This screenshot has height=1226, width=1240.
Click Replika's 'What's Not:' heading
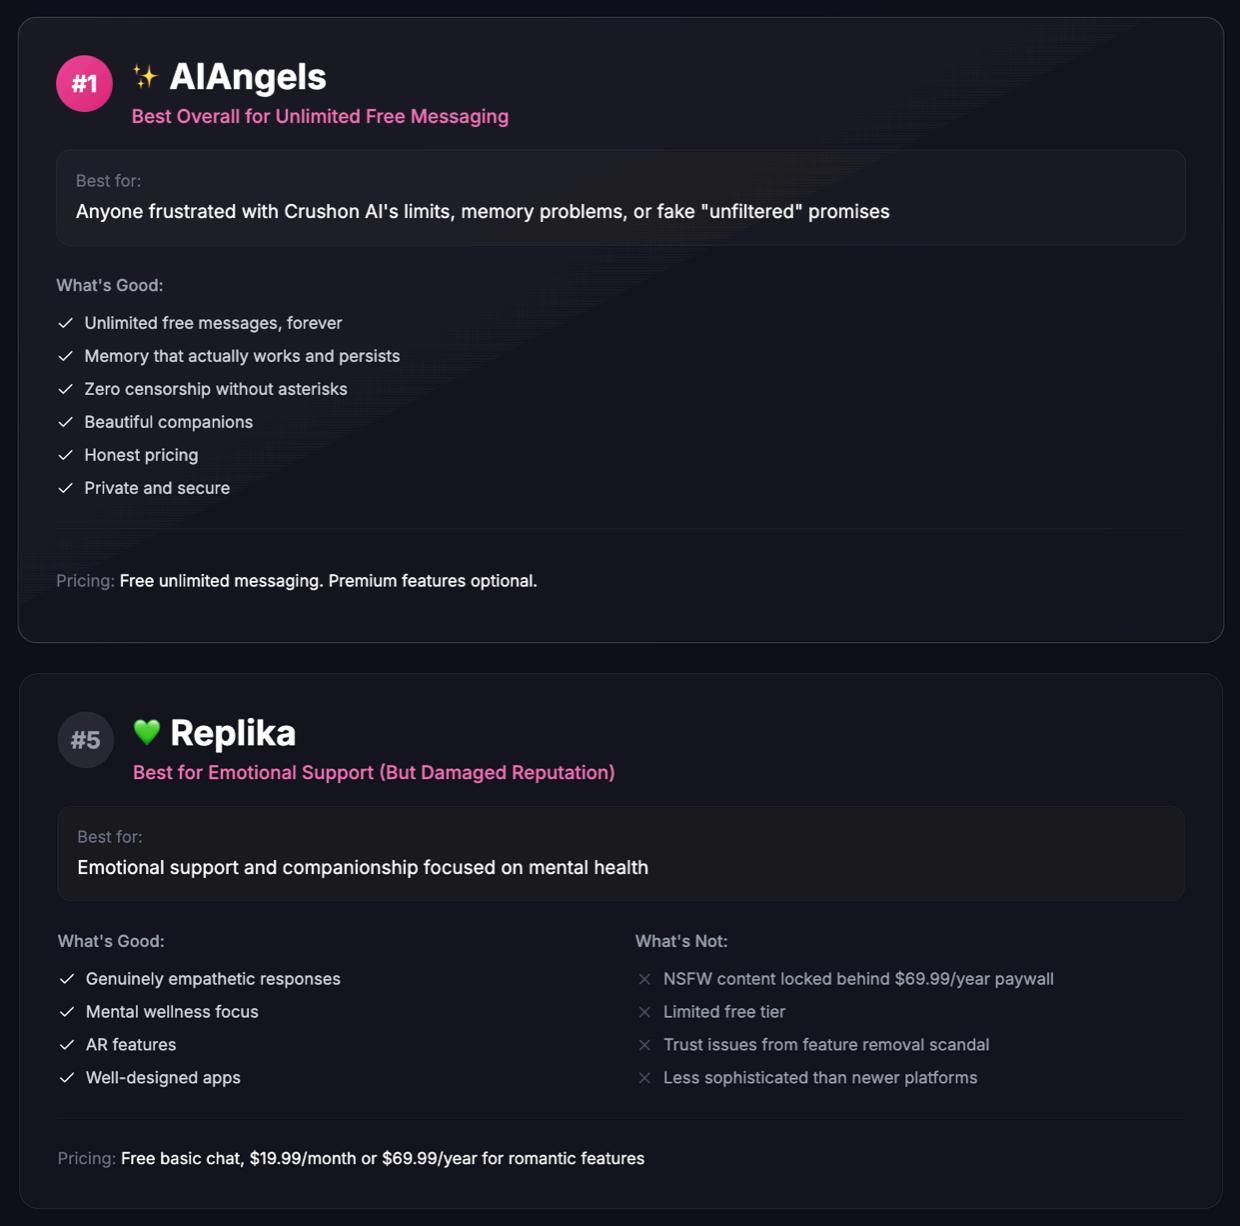point(681,941)
